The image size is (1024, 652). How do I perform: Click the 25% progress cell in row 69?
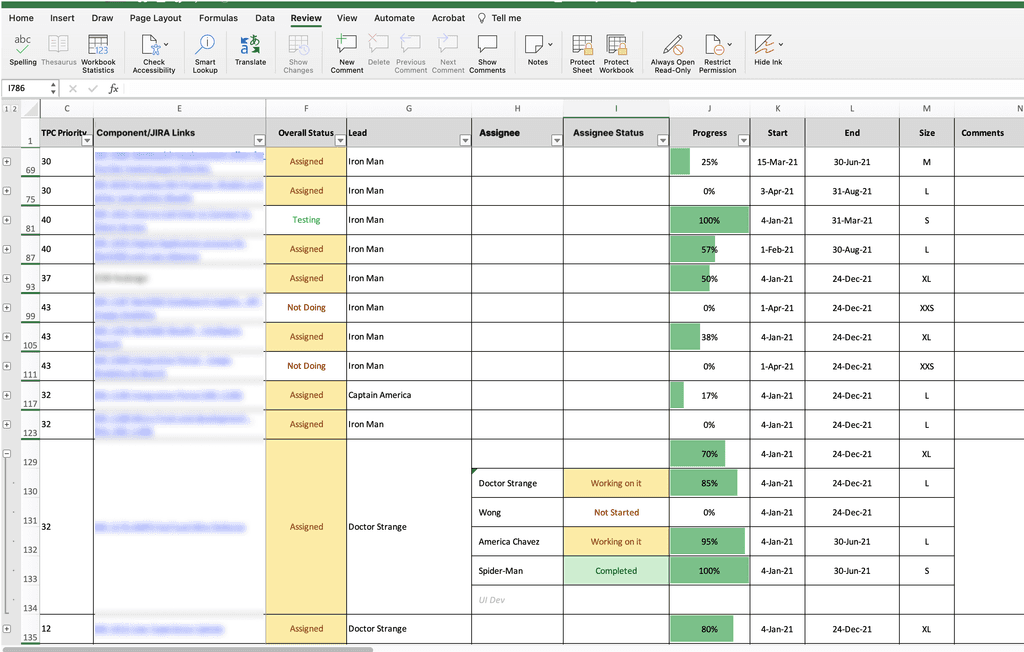(x=709, y=161)
